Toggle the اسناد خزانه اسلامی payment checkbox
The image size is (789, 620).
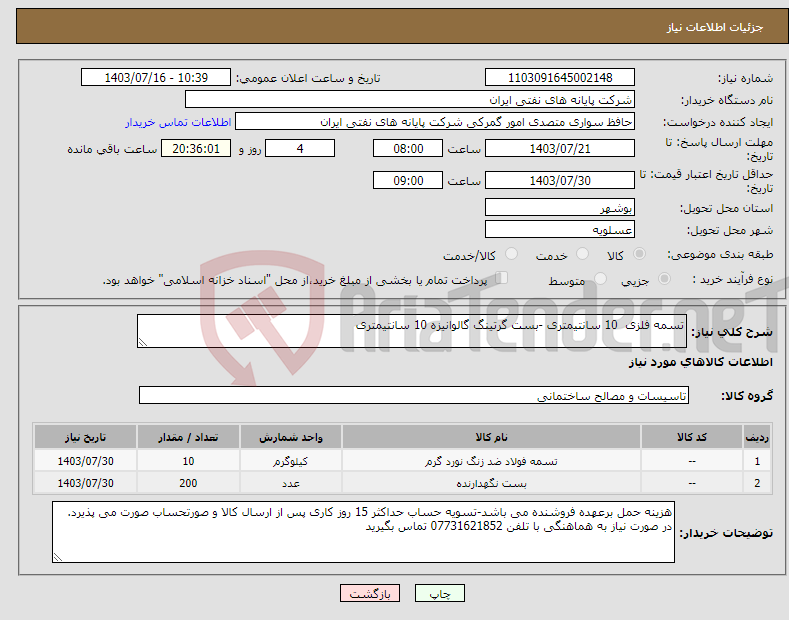coord(502,278)
